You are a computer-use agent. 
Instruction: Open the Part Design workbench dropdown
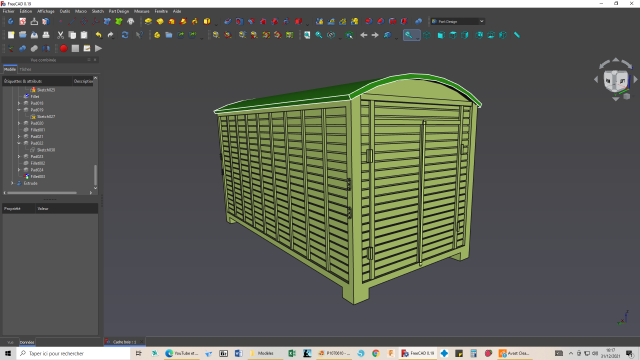[458, 21]
